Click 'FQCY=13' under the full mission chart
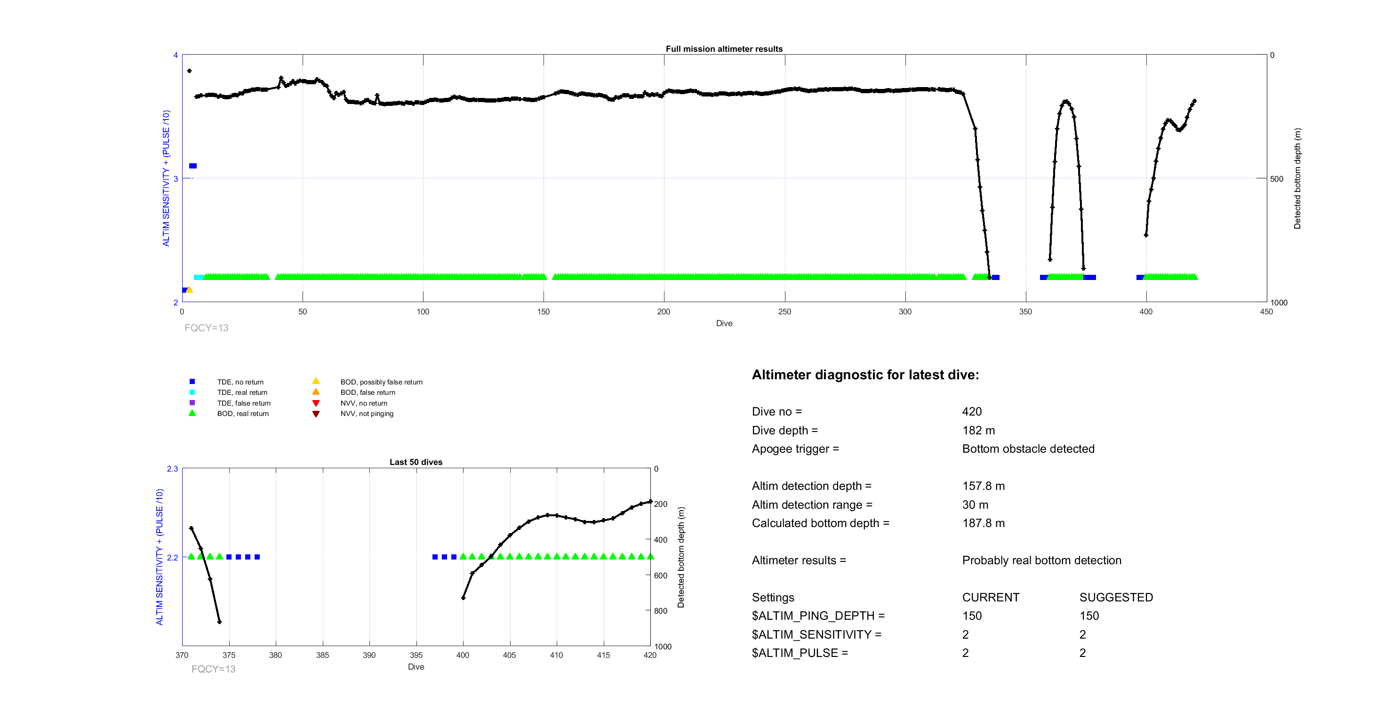 (x=207, y=328)
